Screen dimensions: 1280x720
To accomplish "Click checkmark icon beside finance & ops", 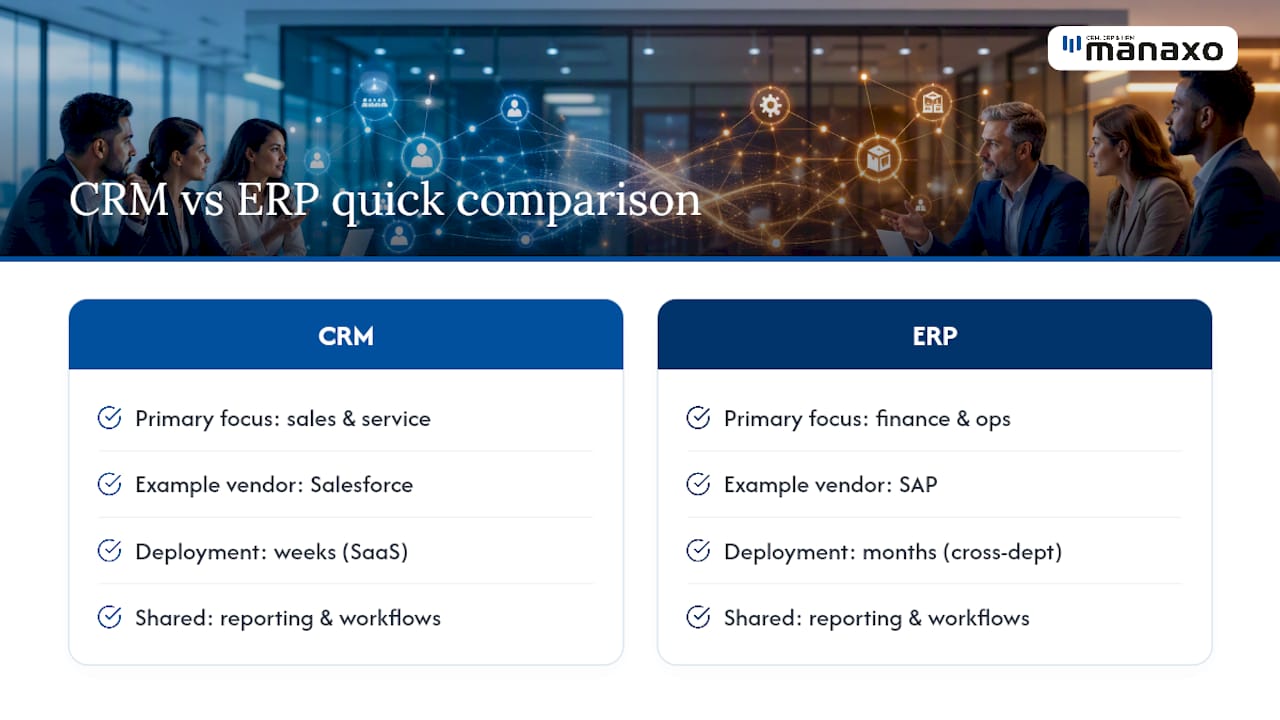I will pyautogui.click(x=698, y=418).
